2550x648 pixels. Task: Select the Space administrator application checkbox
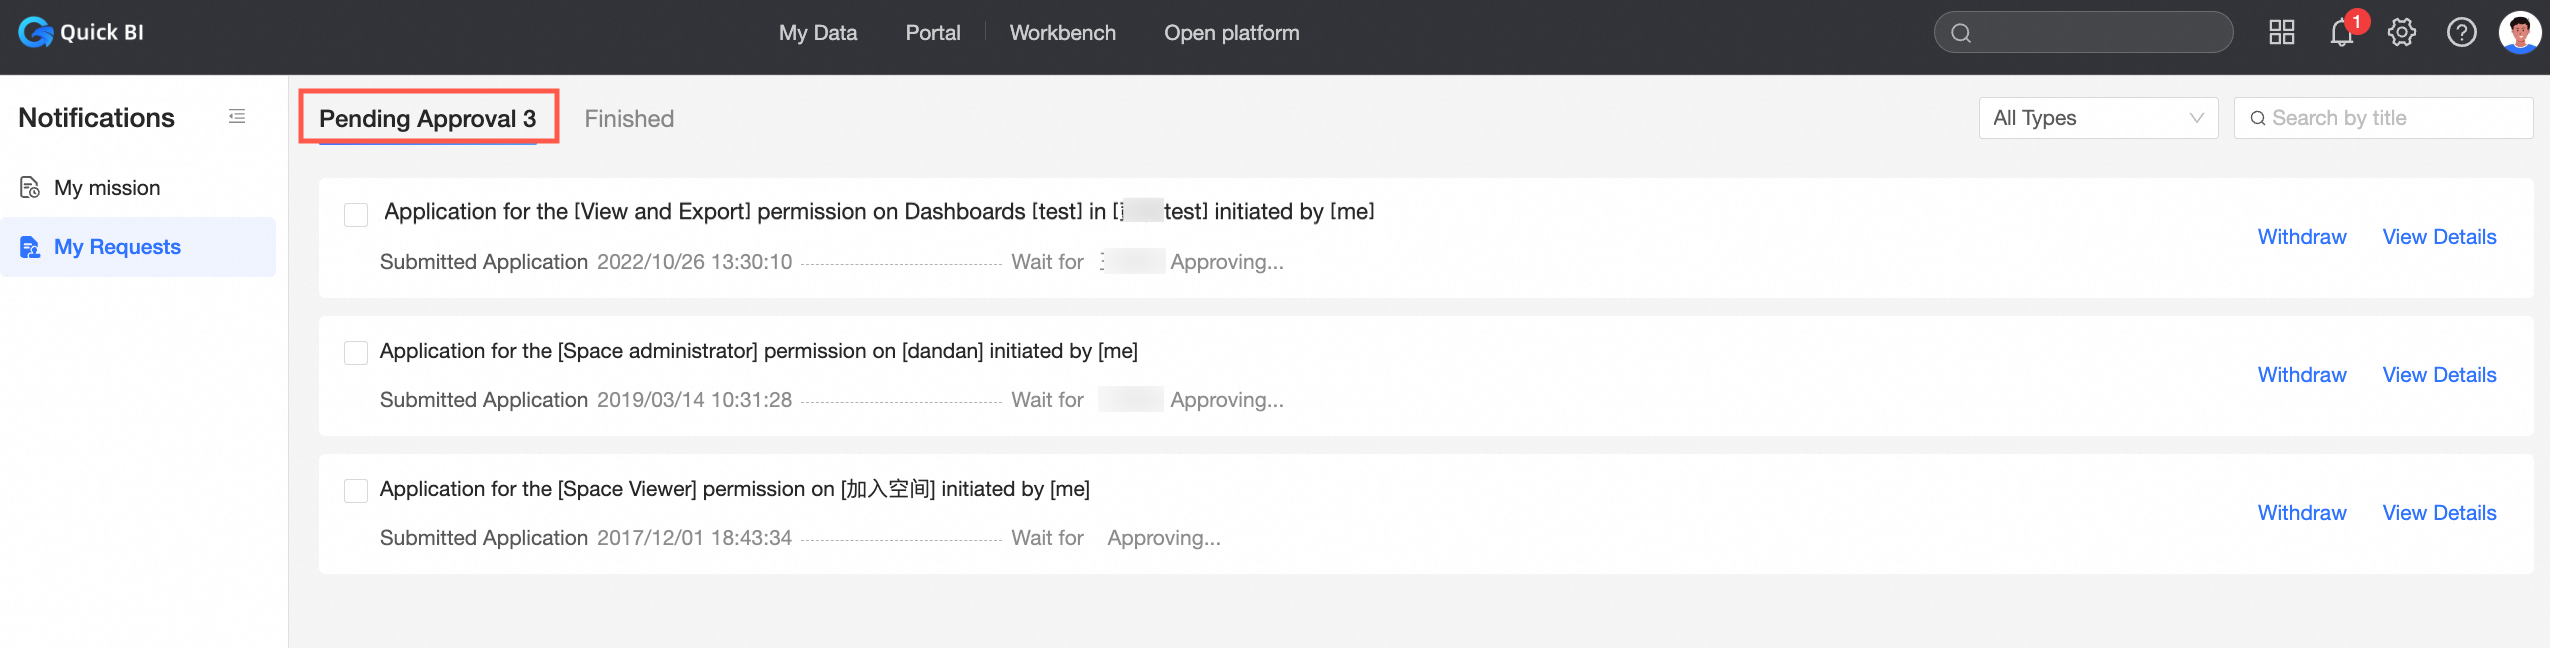pos(356,352)
